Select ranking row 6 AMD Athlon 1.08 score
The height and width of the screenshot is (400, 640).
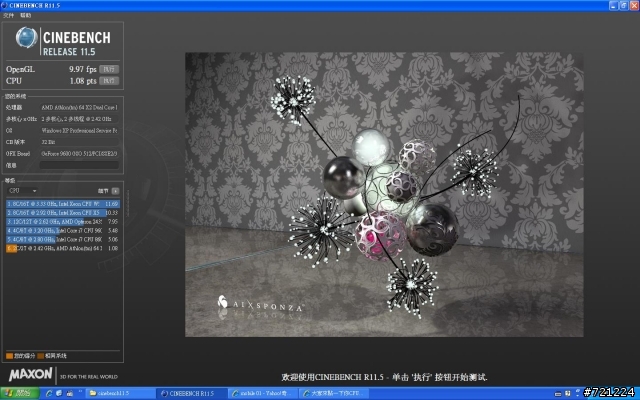tap(62, 248)
